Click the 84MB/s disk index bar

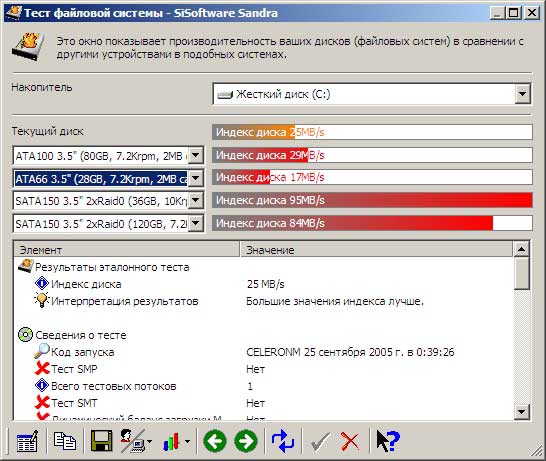(x=372, y=223)
